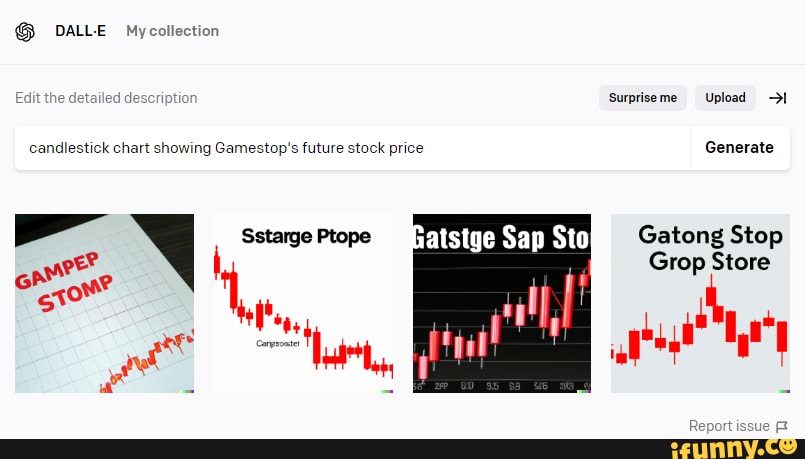Click color signature on Gatstge Sap image
Screen dimensions: 805x459
pyautogui.click(x=583, y=390)
